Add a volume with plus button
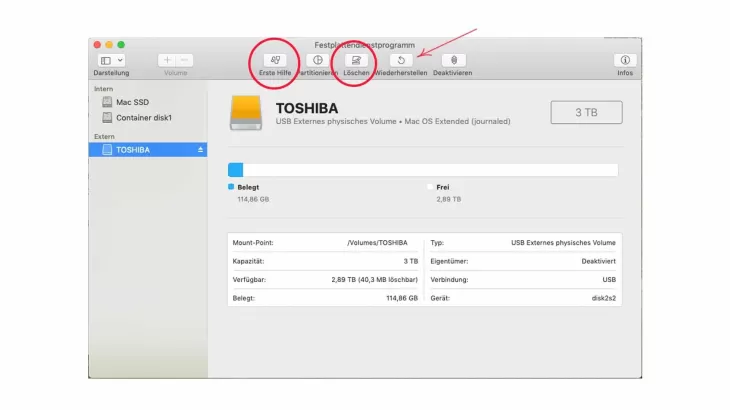Viewport: 730px width, 410px height. click(166, 61)
